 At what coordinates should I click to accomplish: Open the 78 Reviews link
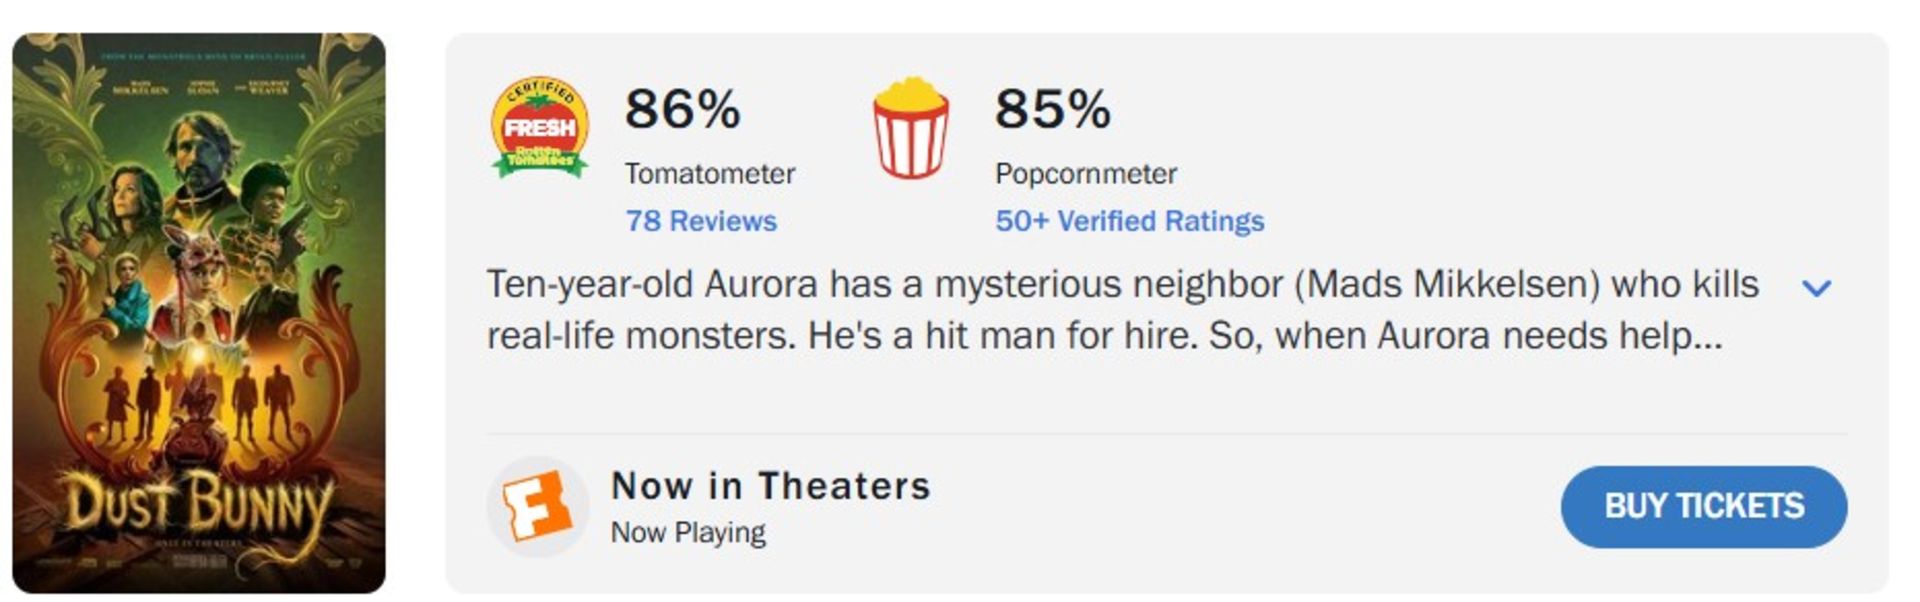tap(701, 221)
